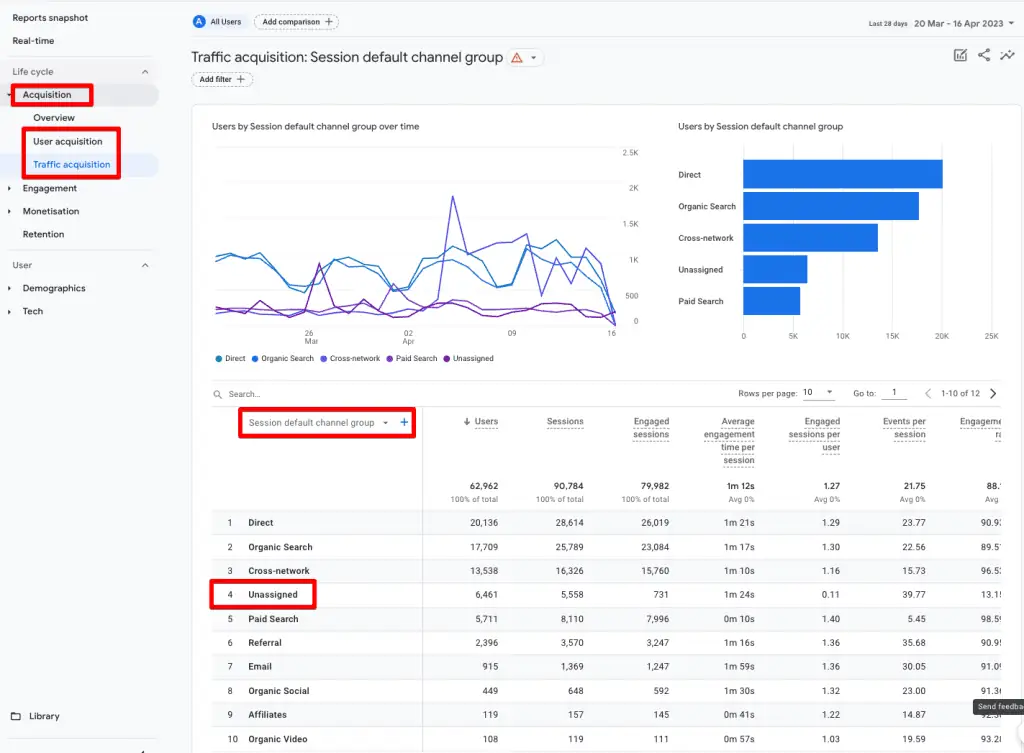Click the Add comparison button
The width and height of the screenshot is (1024, 753).
coord(297,20)
